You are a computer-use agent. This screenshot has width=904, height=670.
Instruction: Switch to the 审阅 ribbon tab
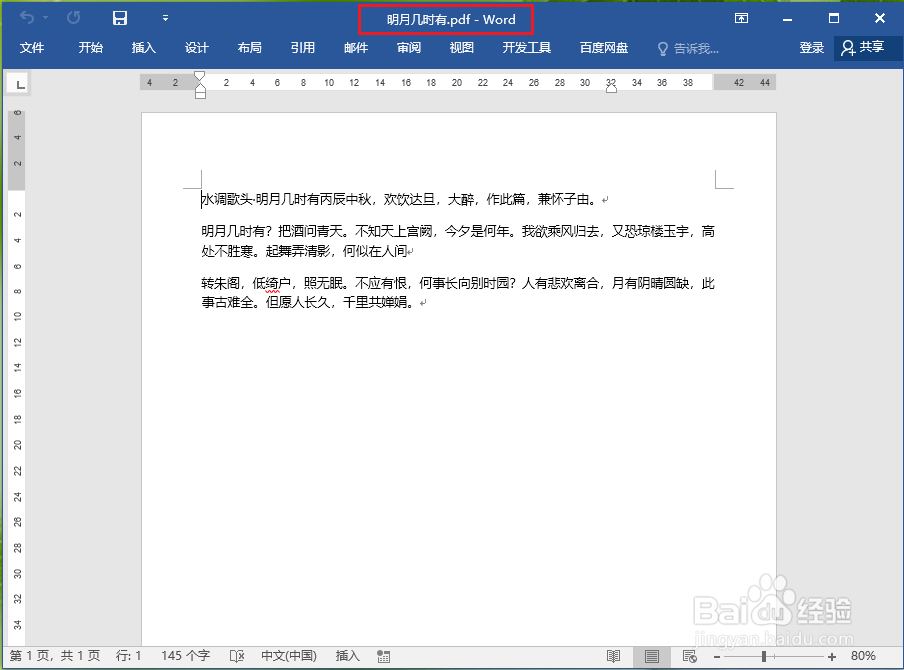click(408, 47)
